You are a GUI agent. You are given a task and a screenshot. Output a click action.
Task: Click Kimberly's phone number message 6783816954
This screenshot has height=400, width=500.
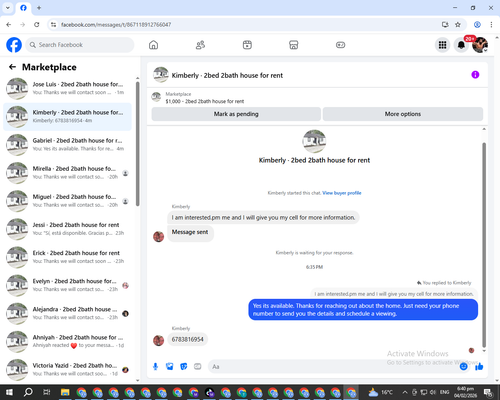[187, 339]
